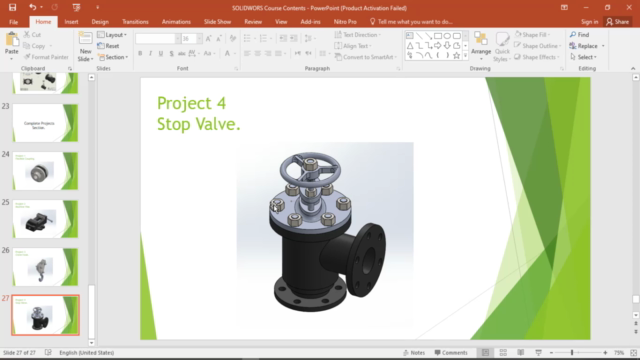The height and width of the screenshot is (360, 640).
Task: Switch to the Transitions tab
Action: pyautogui.click(x=135, y=22)
